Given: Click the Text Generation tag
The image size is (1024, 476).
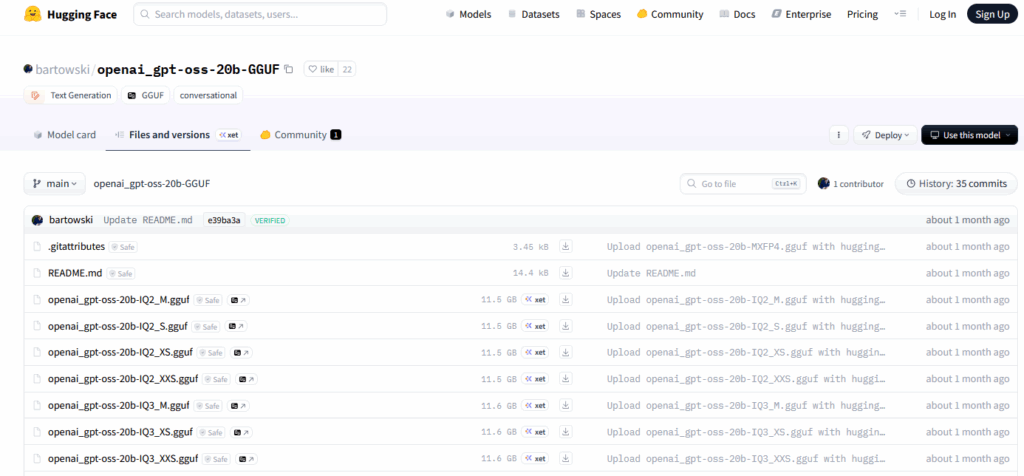Looking at the screenshot, I should tap(71, 95).
